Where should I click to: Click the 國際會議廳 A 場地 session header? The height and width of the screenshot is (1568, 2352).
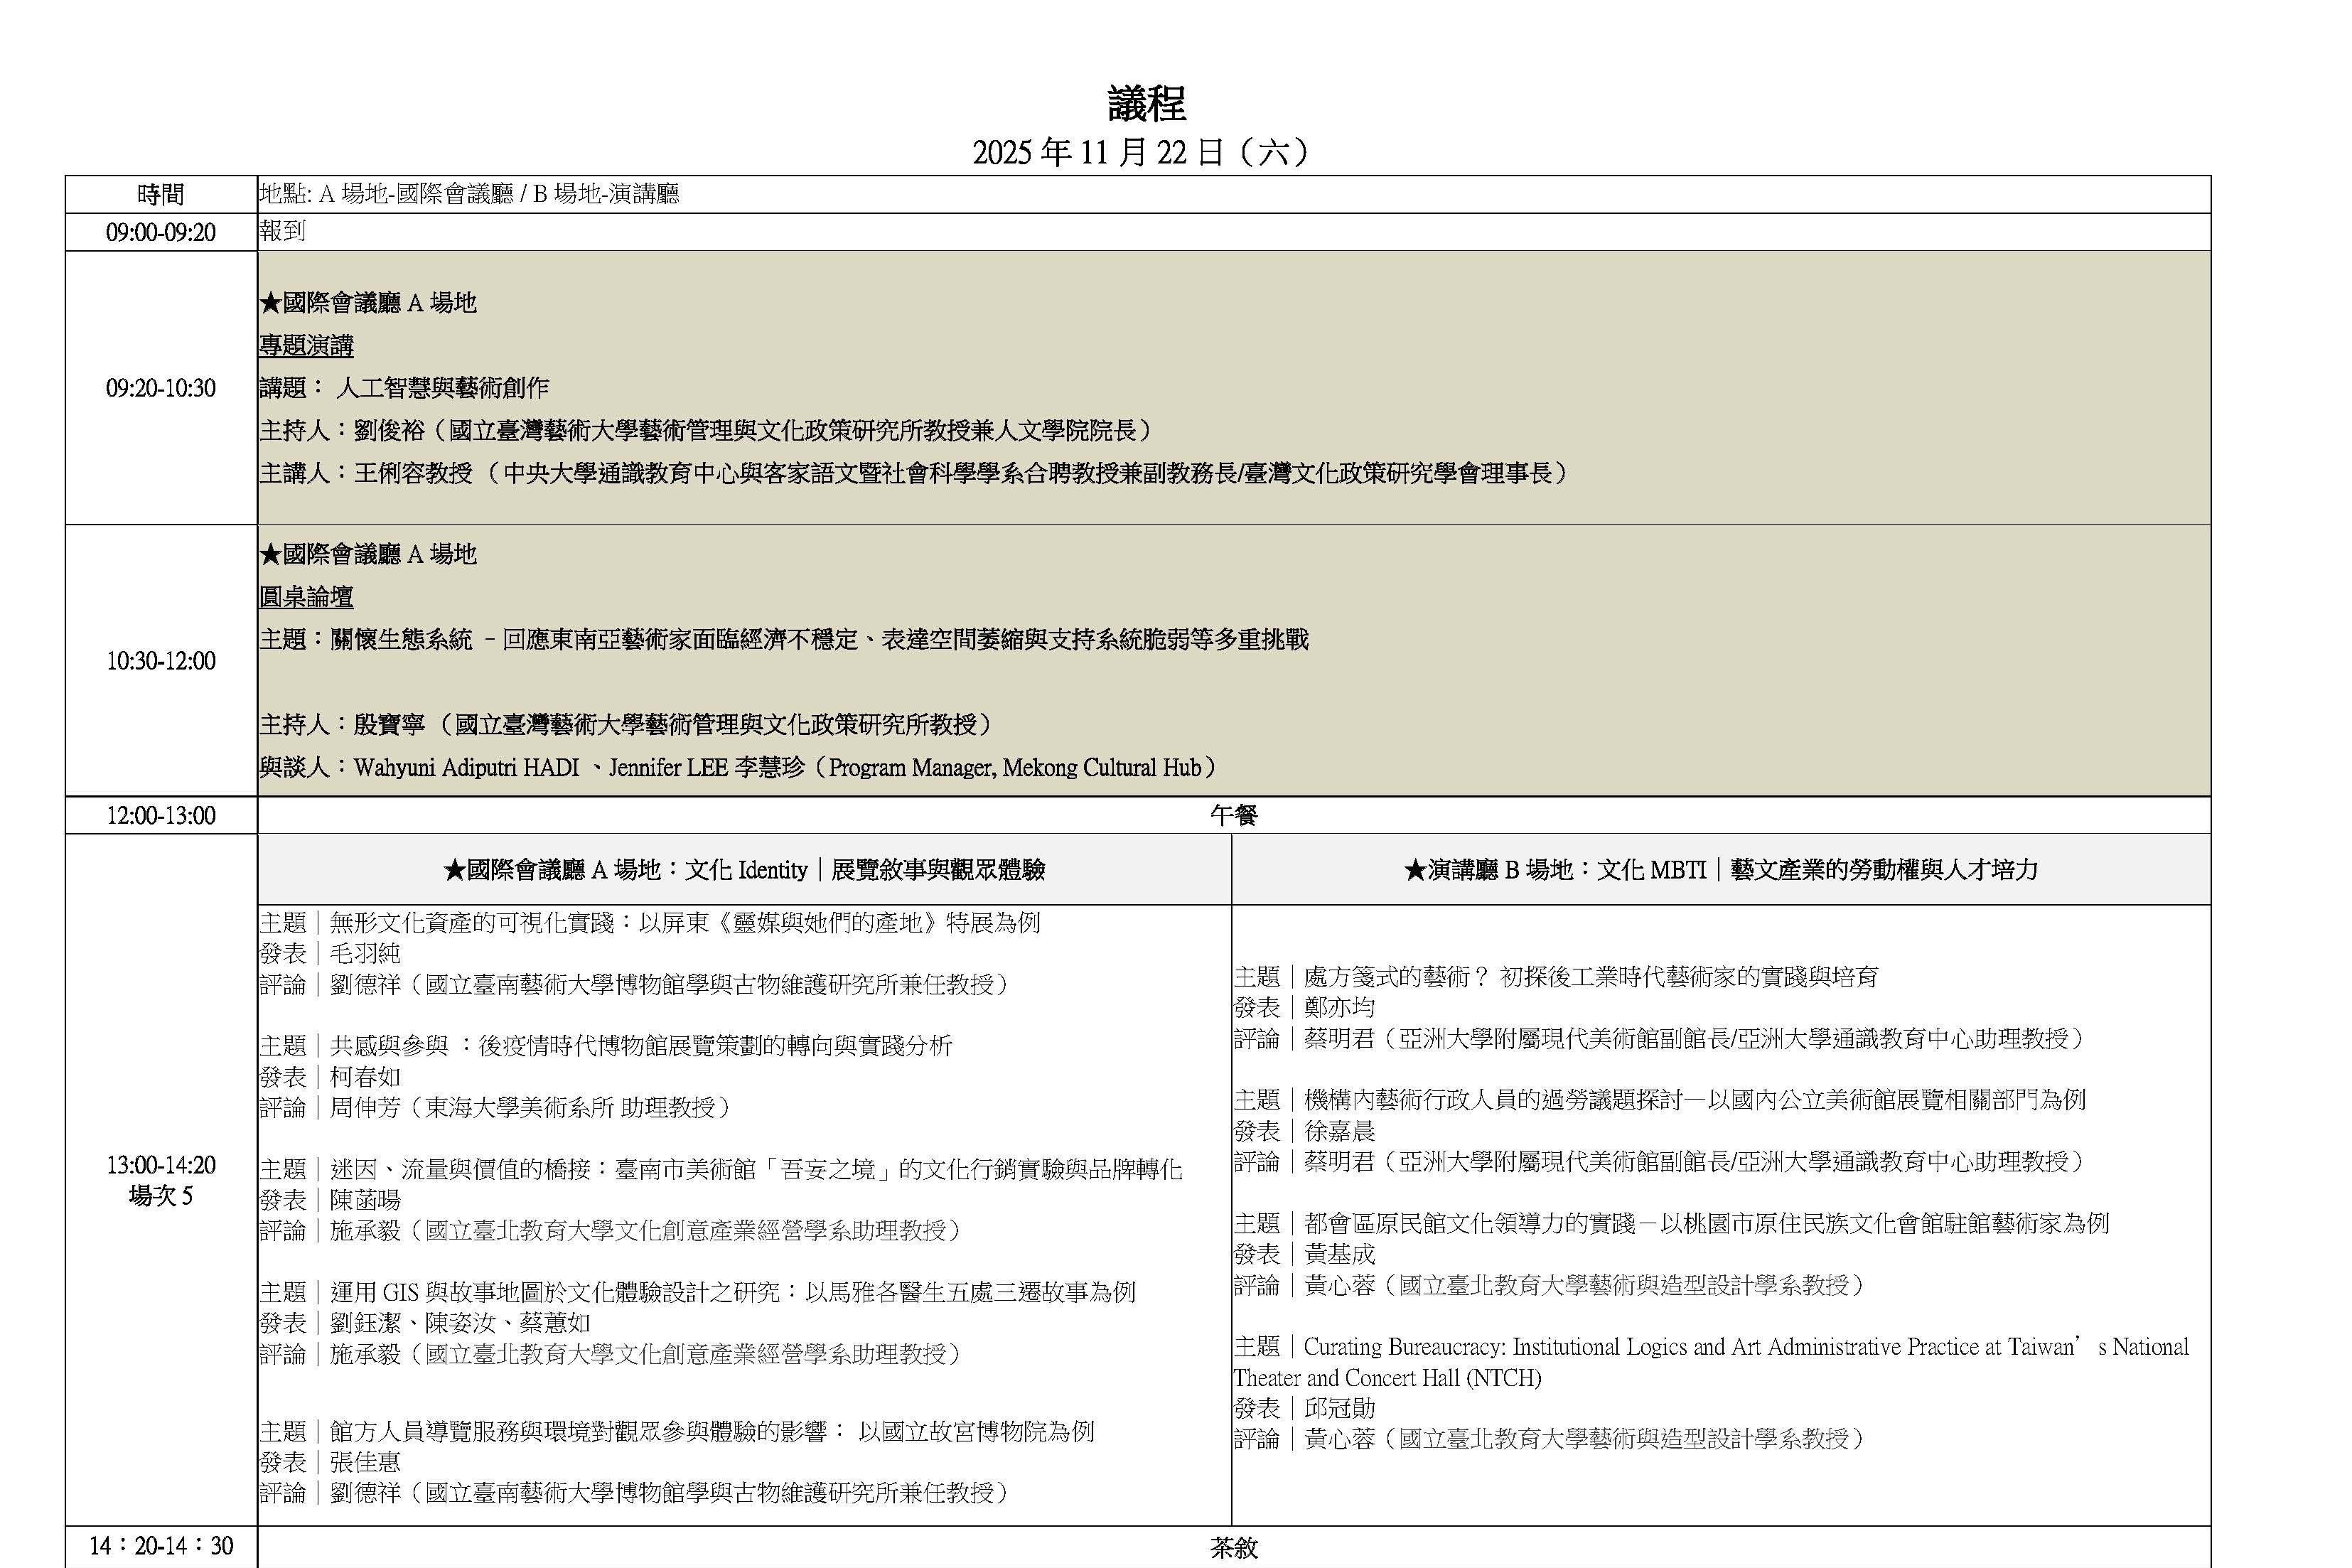pos(744,870)
